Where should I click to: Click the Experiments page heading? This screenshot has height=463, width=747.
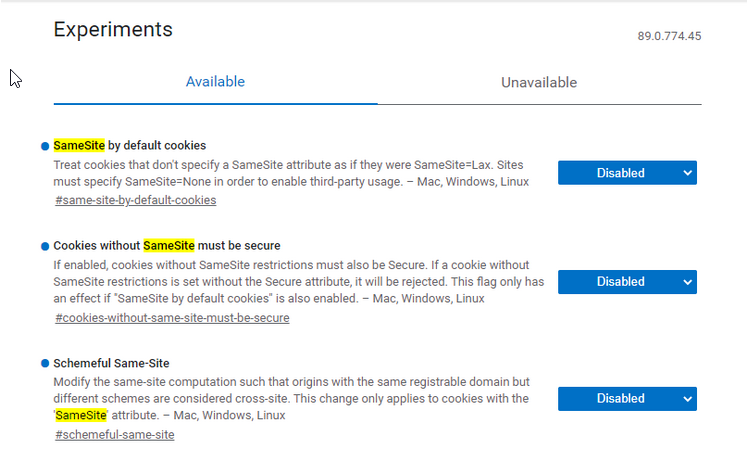tap(113, 30)
